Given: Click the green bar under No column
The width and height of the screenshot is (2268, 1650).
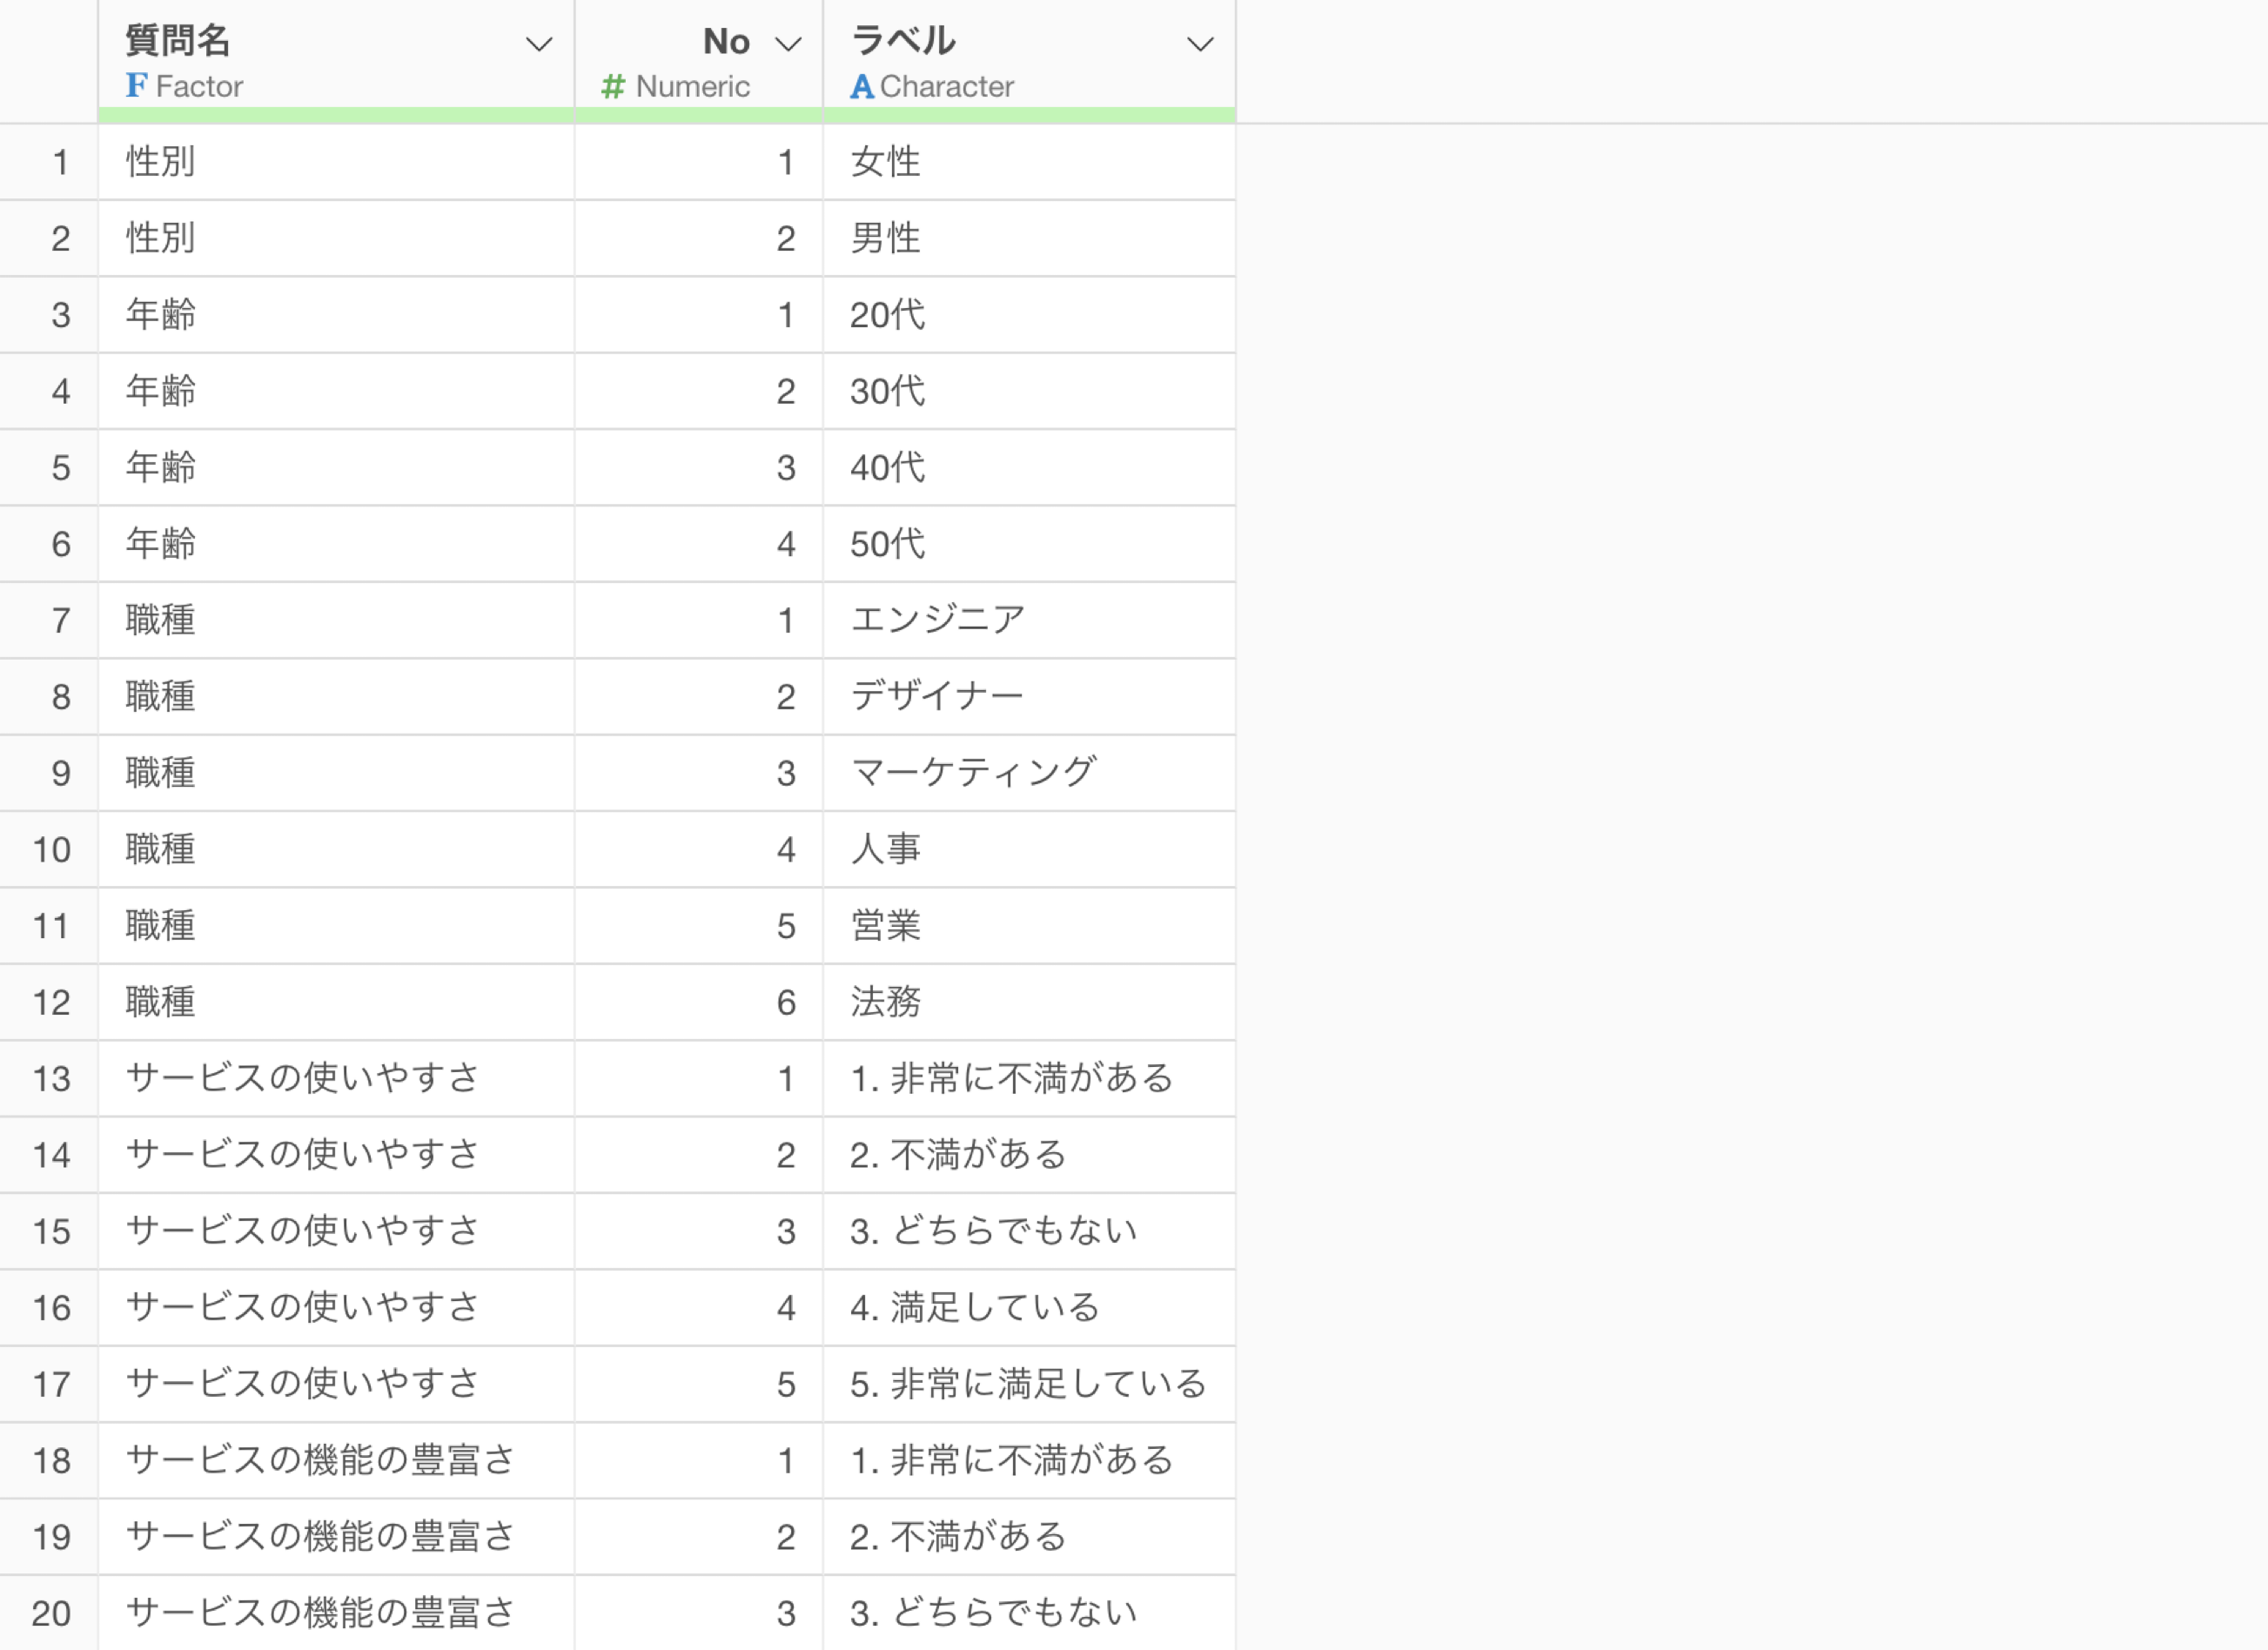Looking at the screenshot, I should 698,116.
